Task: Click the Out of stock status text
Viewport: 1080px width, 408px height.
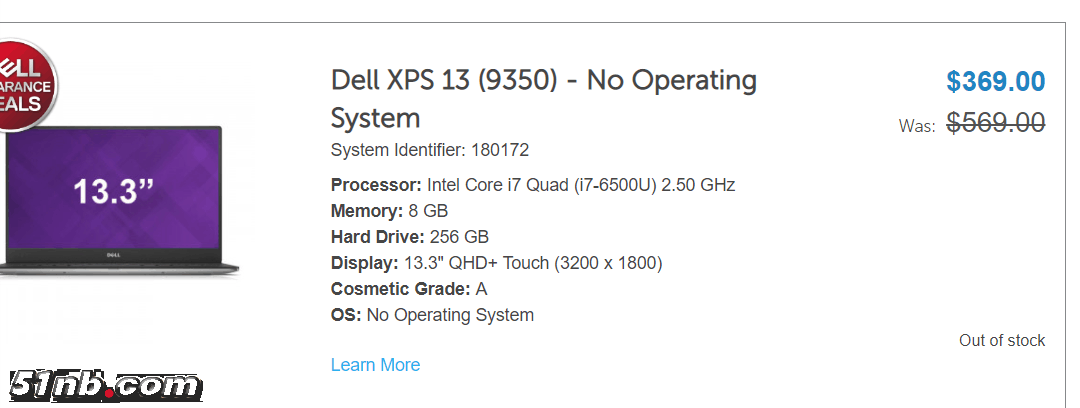Action: point(1001,340)
